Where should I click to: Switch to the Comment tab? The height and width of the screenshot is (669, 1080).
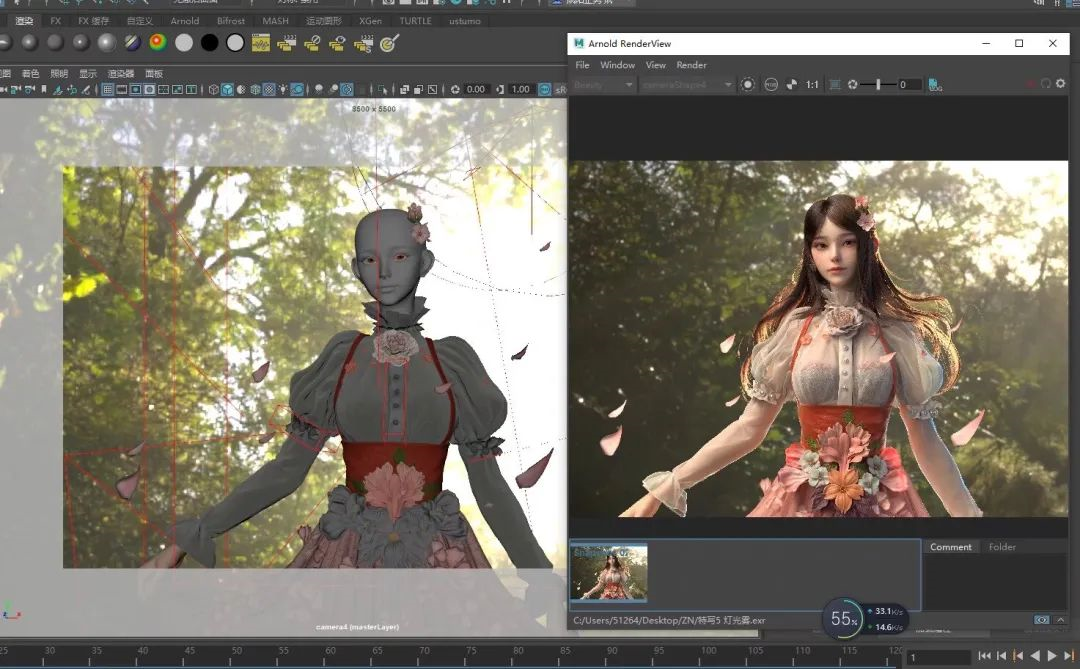pos(951,547)
